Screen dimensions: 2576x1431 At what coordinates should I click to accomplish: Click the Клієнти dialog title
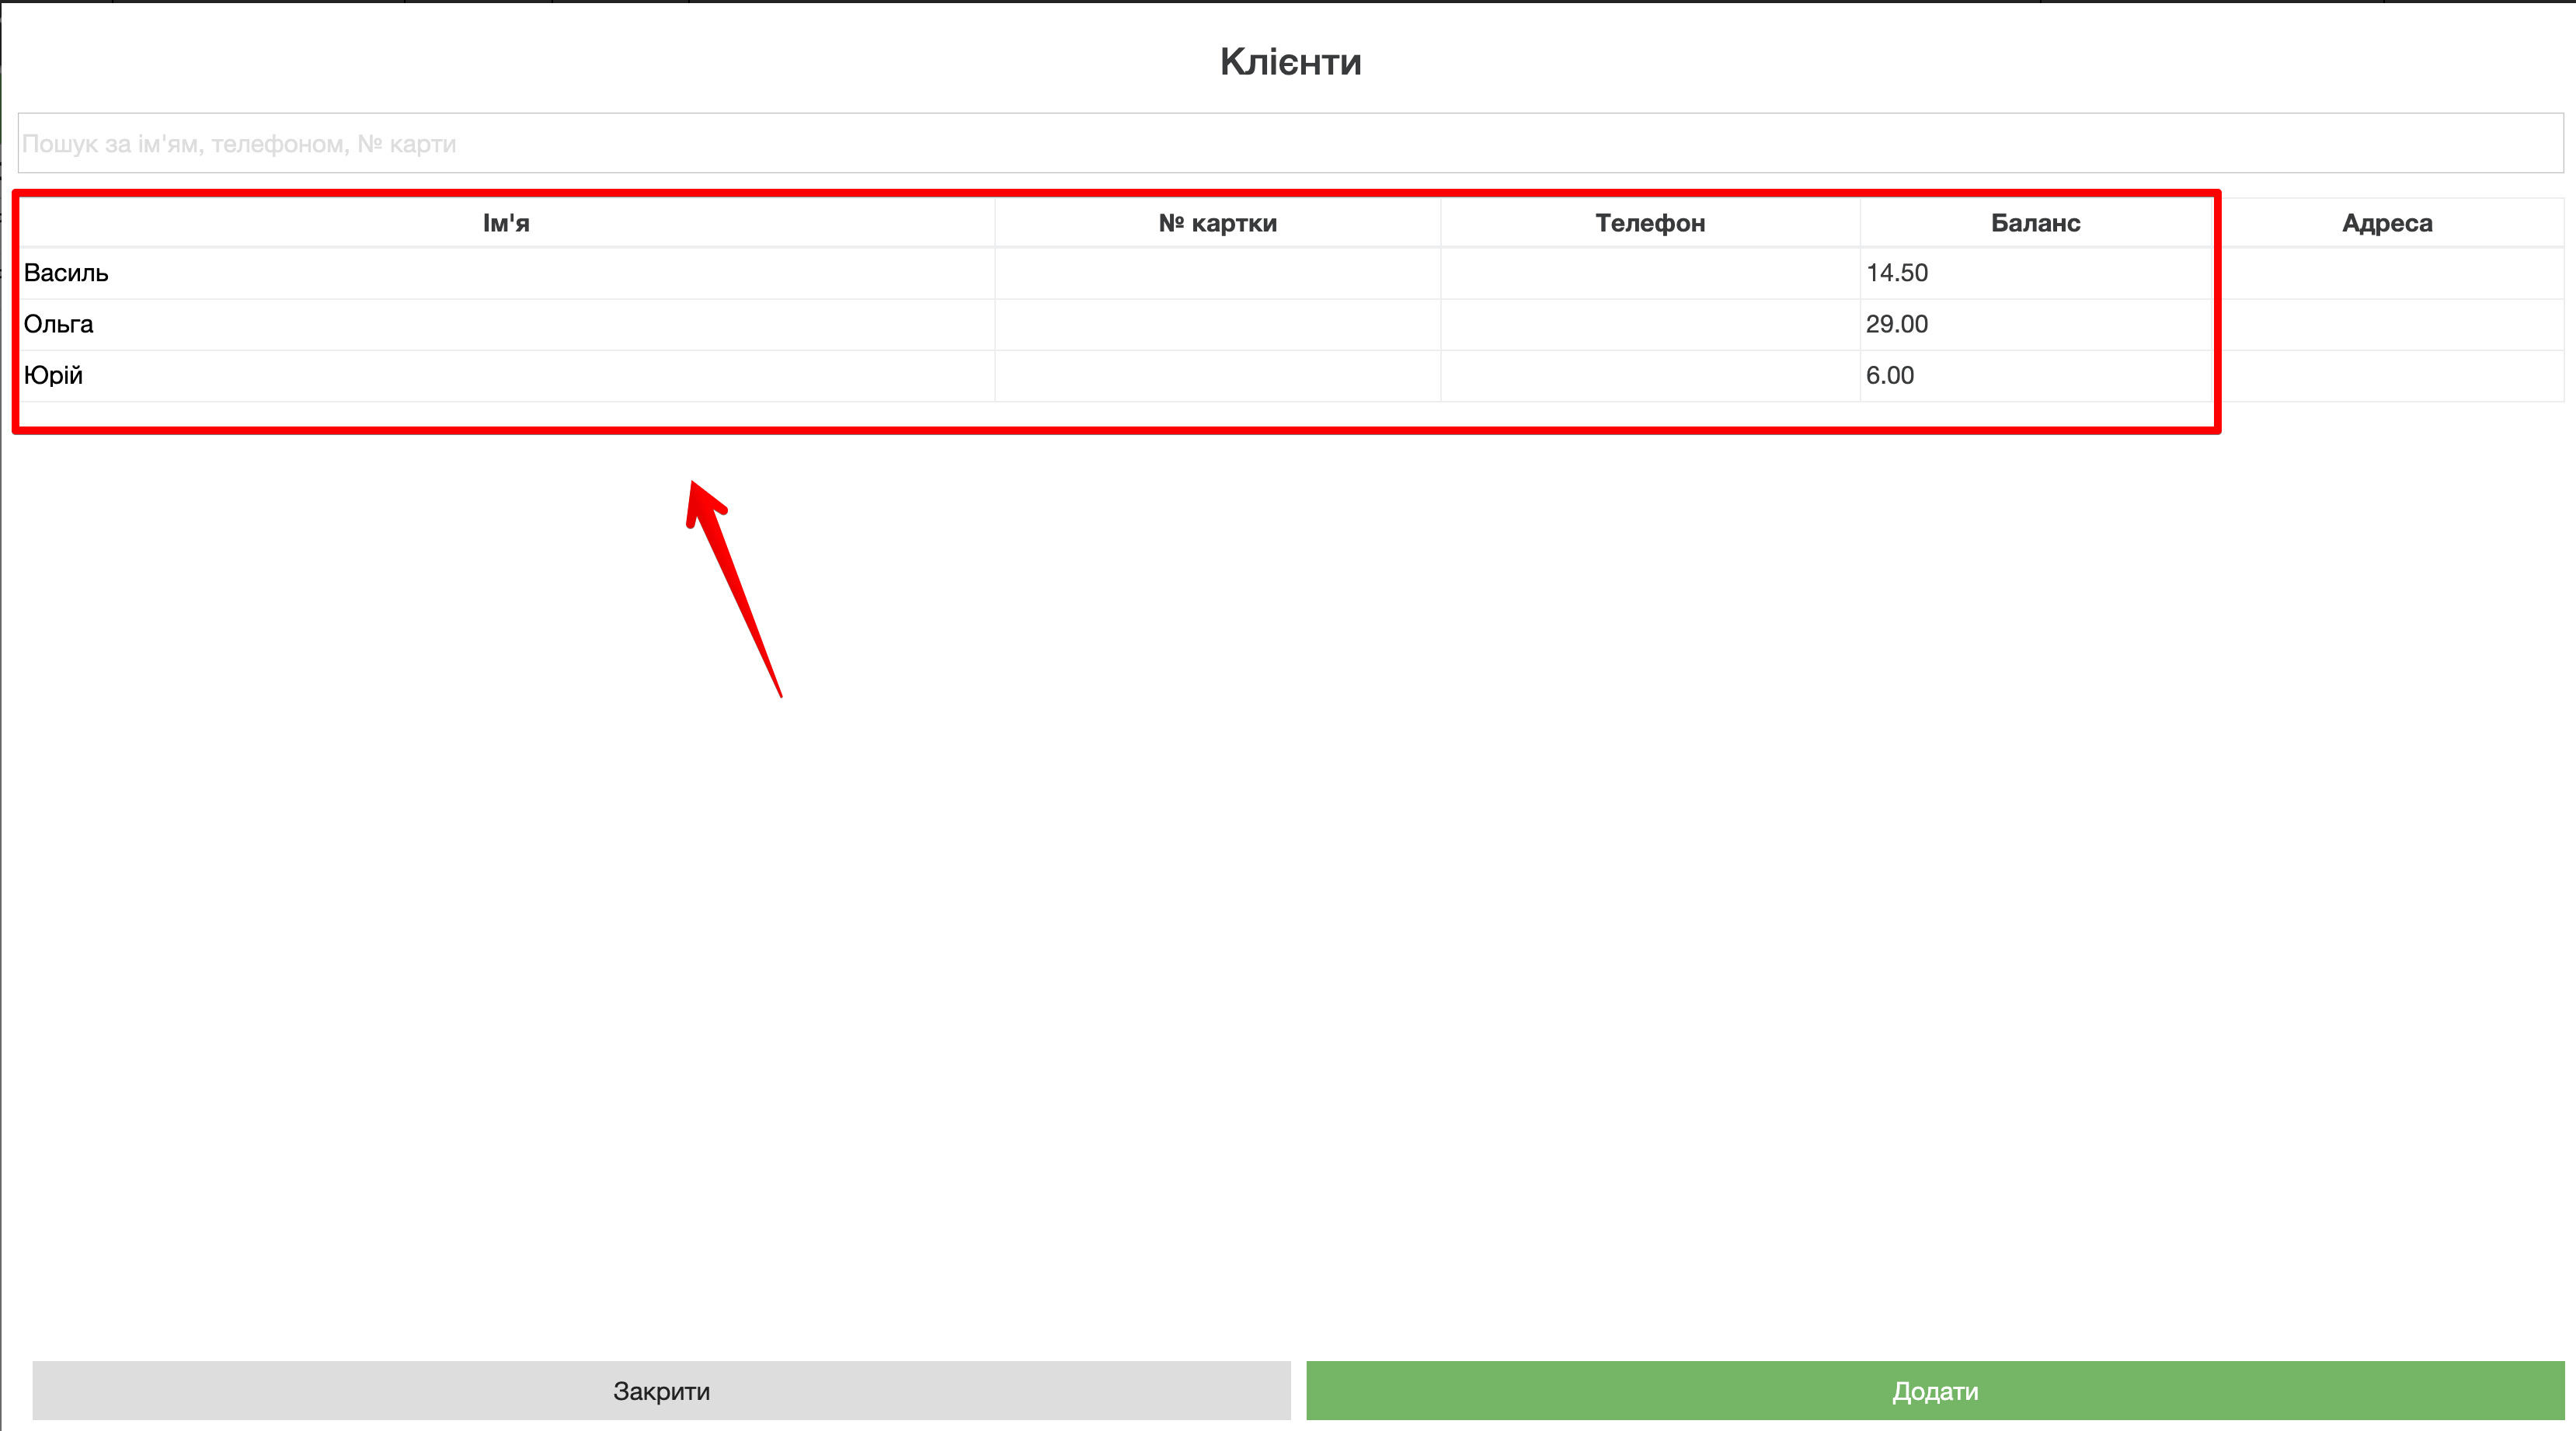click(x=1290, y=62)
